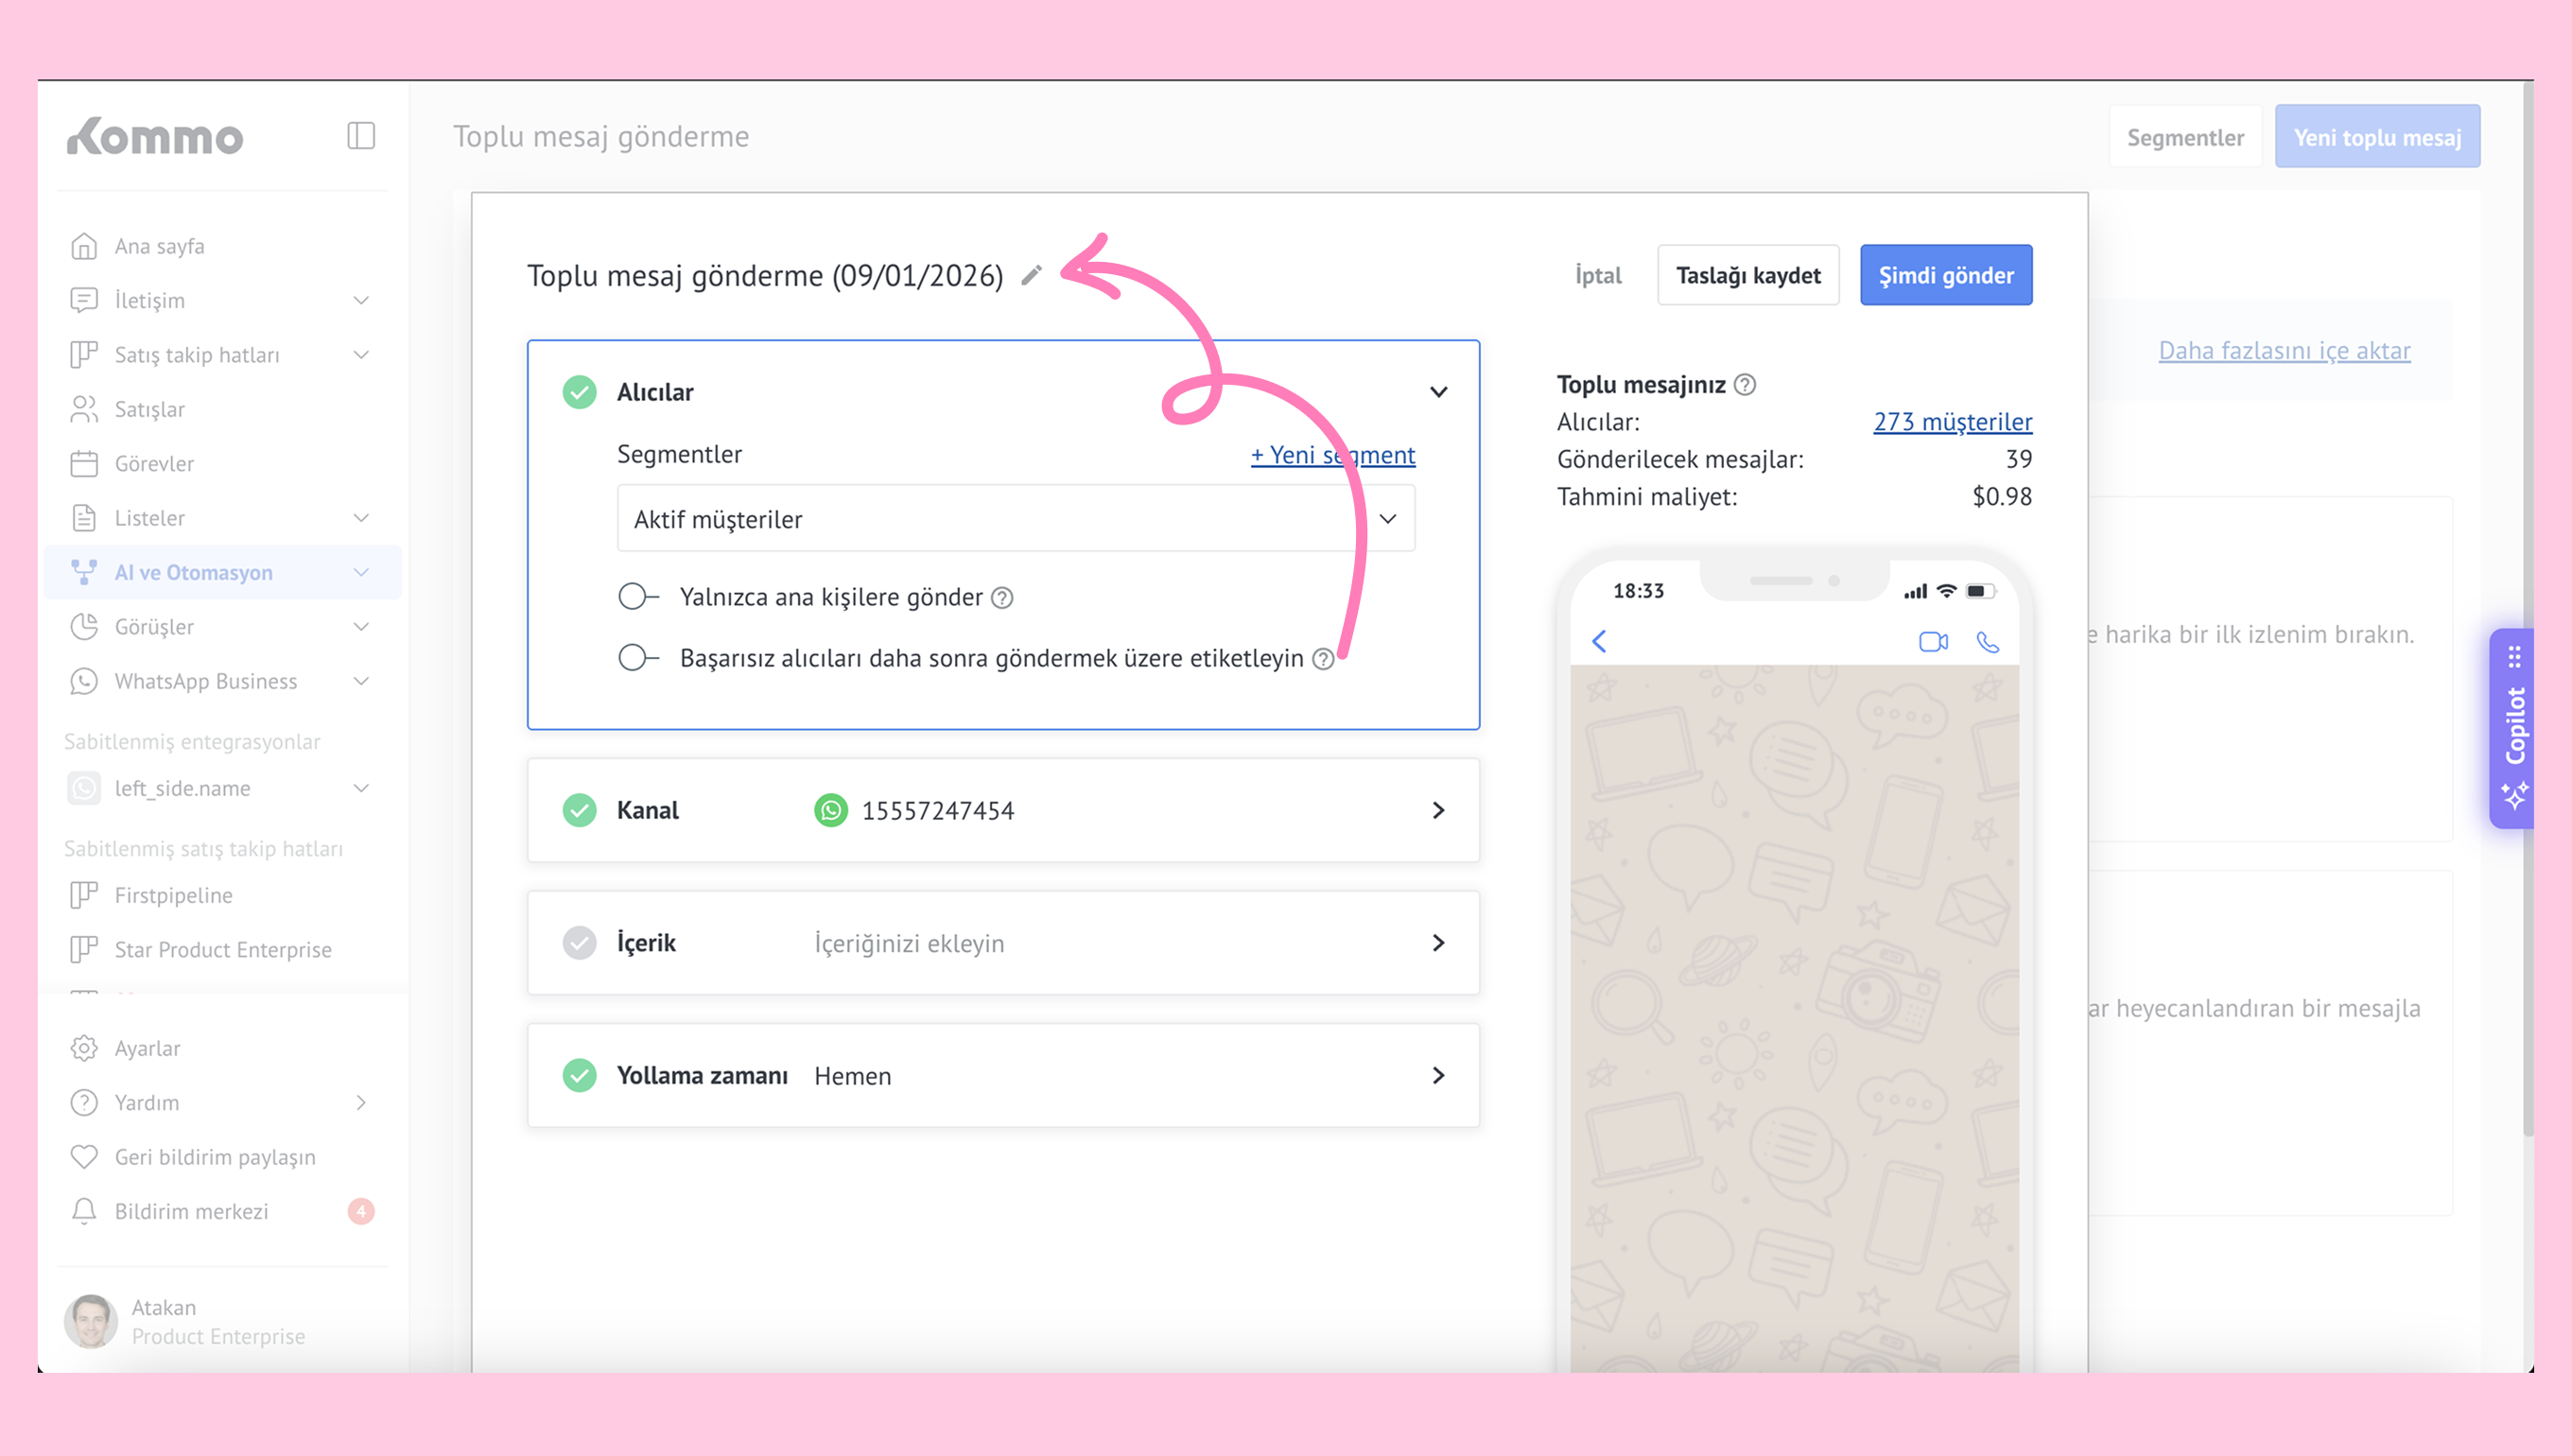Click help icon next to Yalnızca ana kişilere
Screen dimensions: 2572x1456
pyautogui.click(x=1002, y=598)
